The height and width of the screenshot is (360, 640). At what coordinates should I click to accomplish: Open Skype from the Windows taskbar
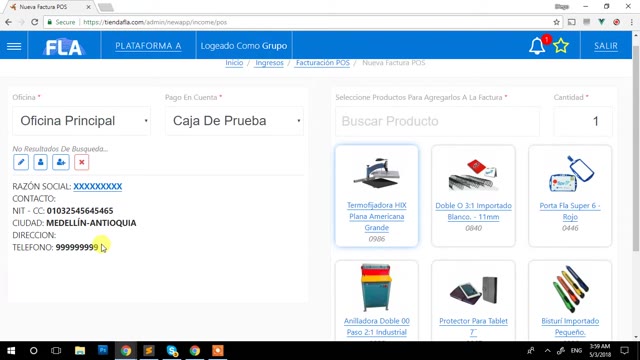[x=172, y=351]
